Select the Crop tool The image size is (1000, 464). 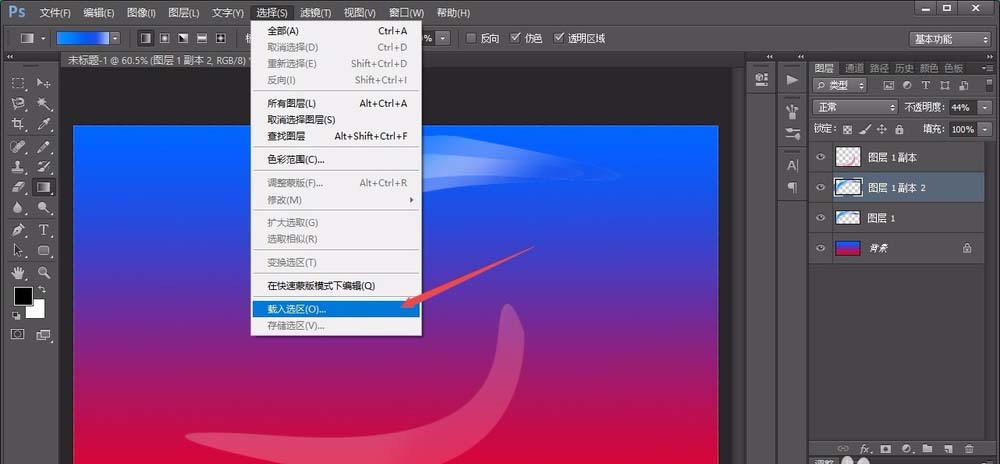click(x=19, y=124)
